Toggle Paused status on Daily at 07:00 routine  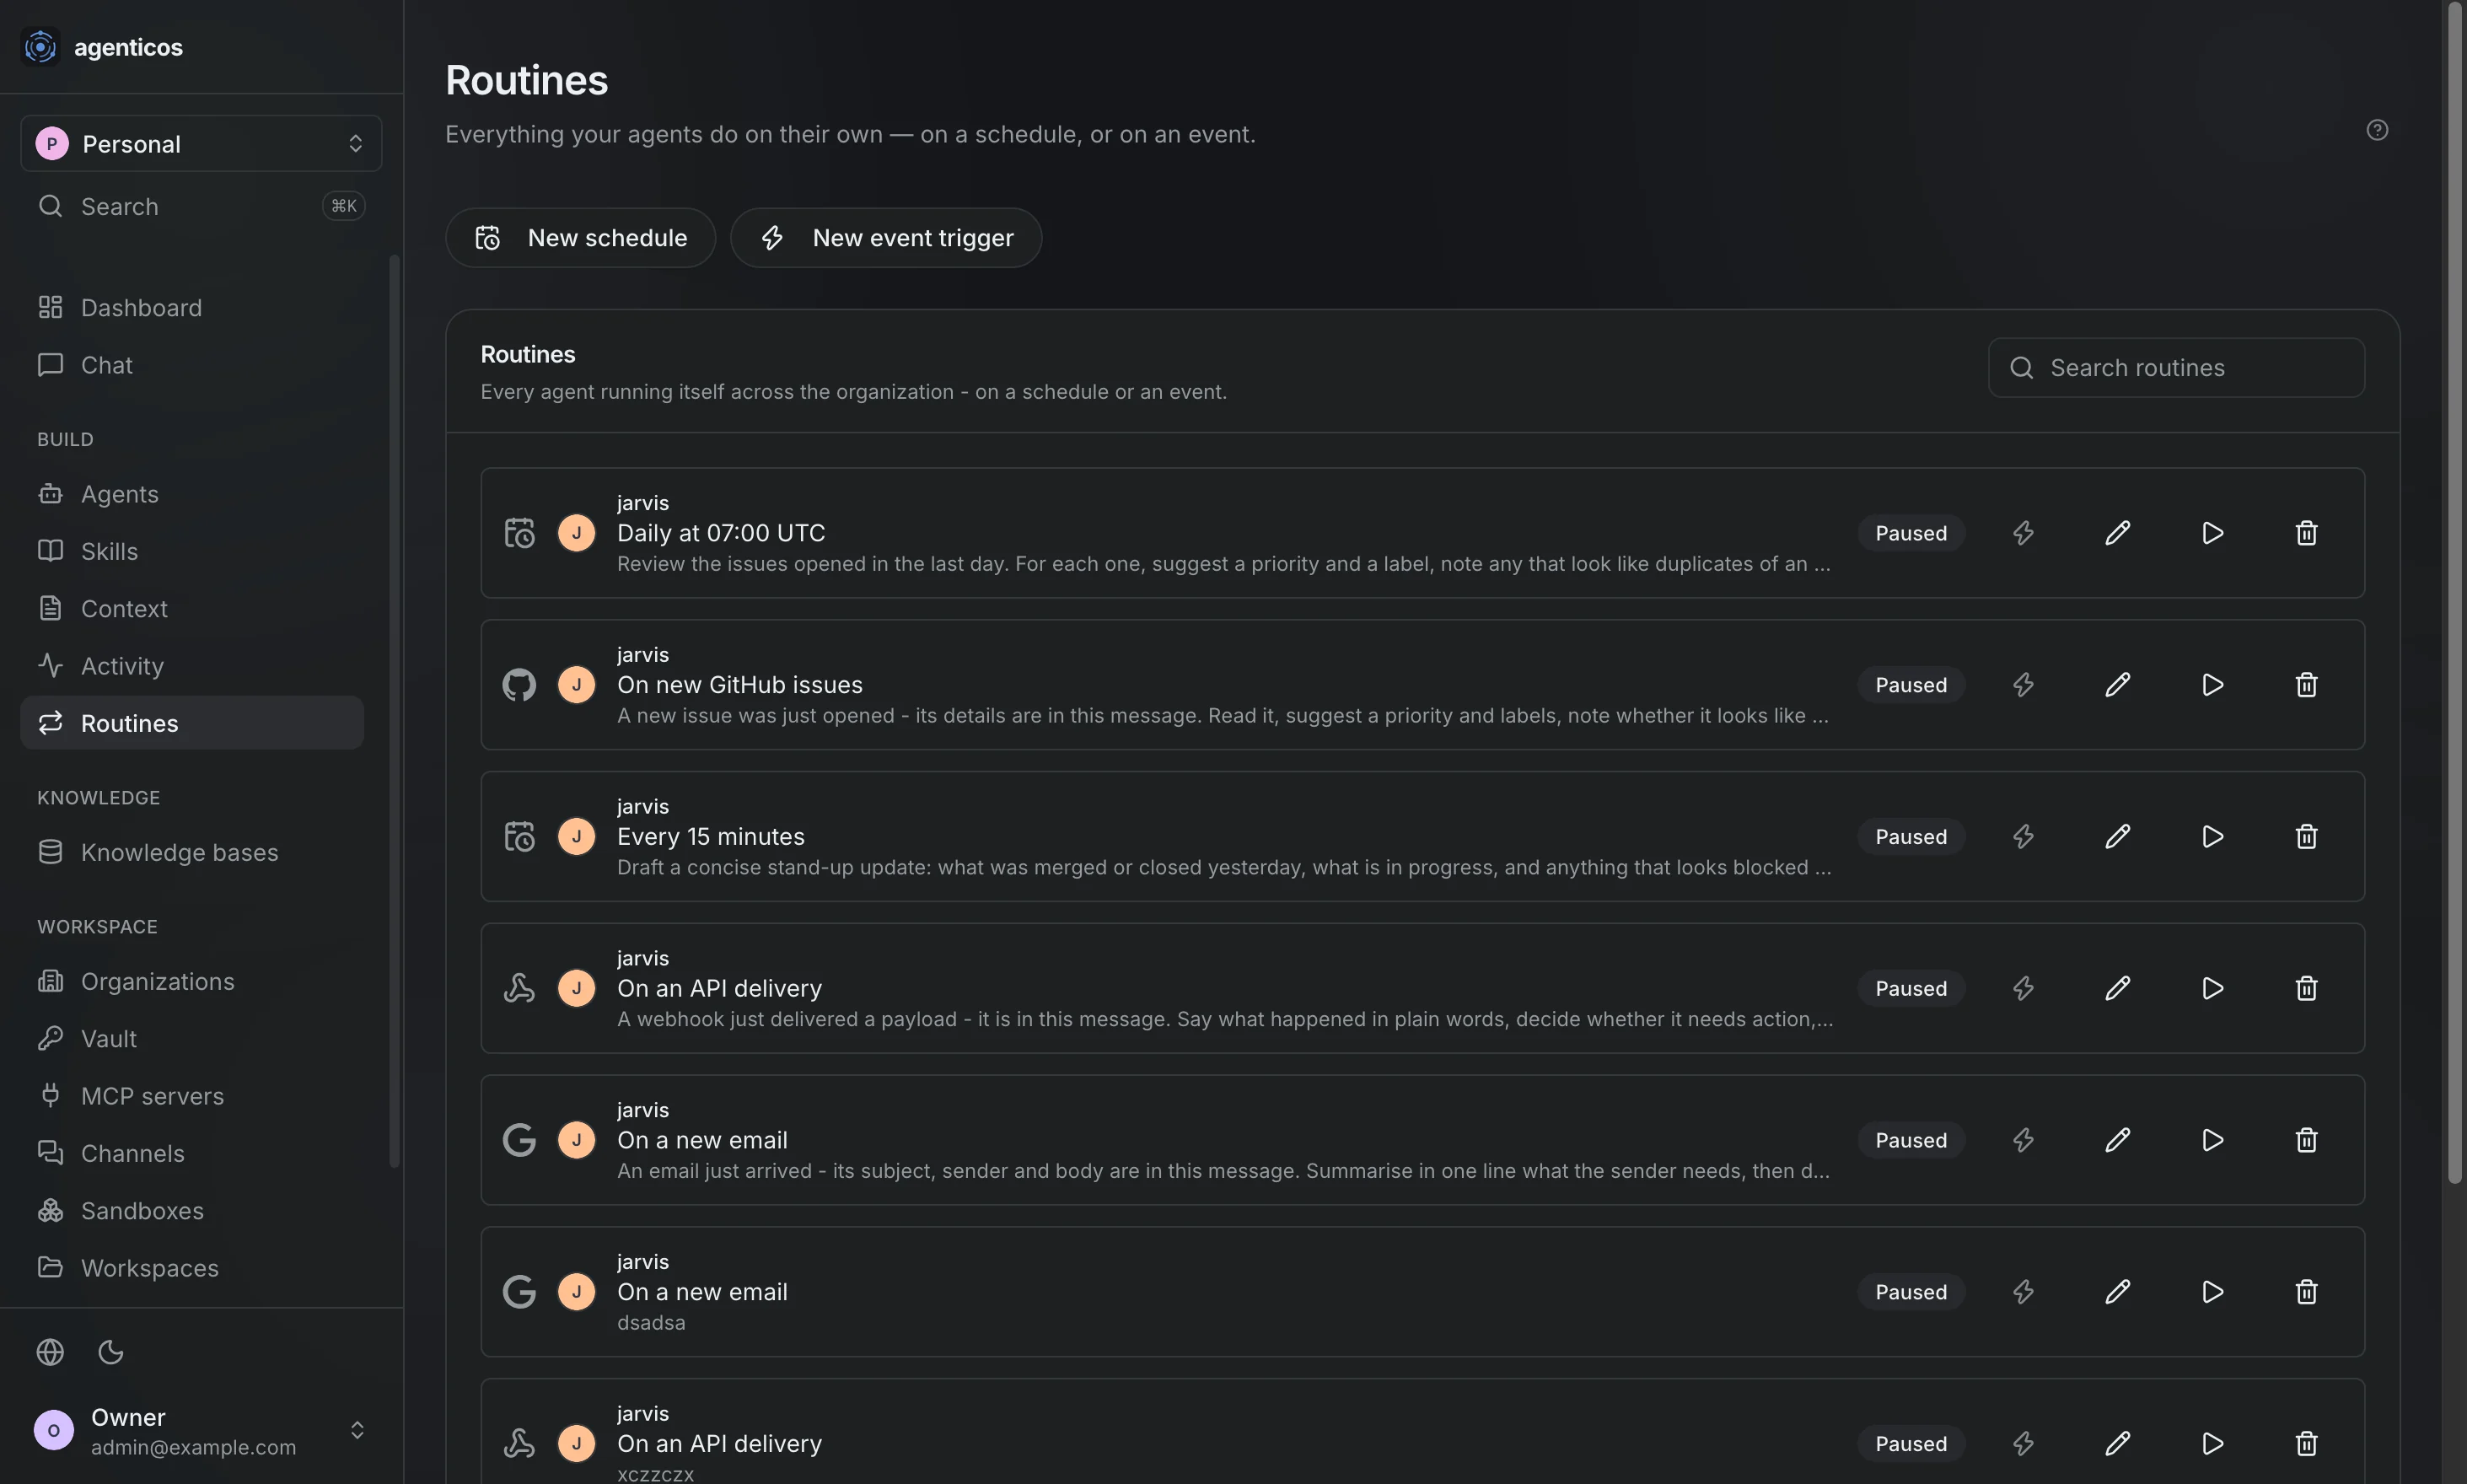click(1911, 533)
